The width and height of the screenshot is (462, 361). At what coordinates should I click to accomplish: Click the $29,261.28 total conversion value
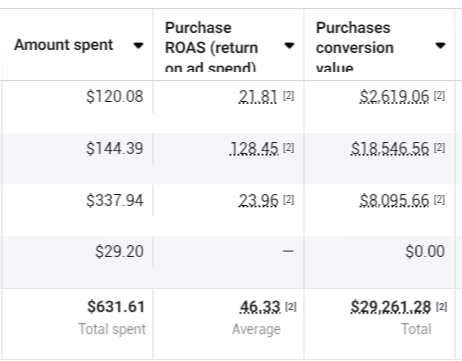point(391,307)
